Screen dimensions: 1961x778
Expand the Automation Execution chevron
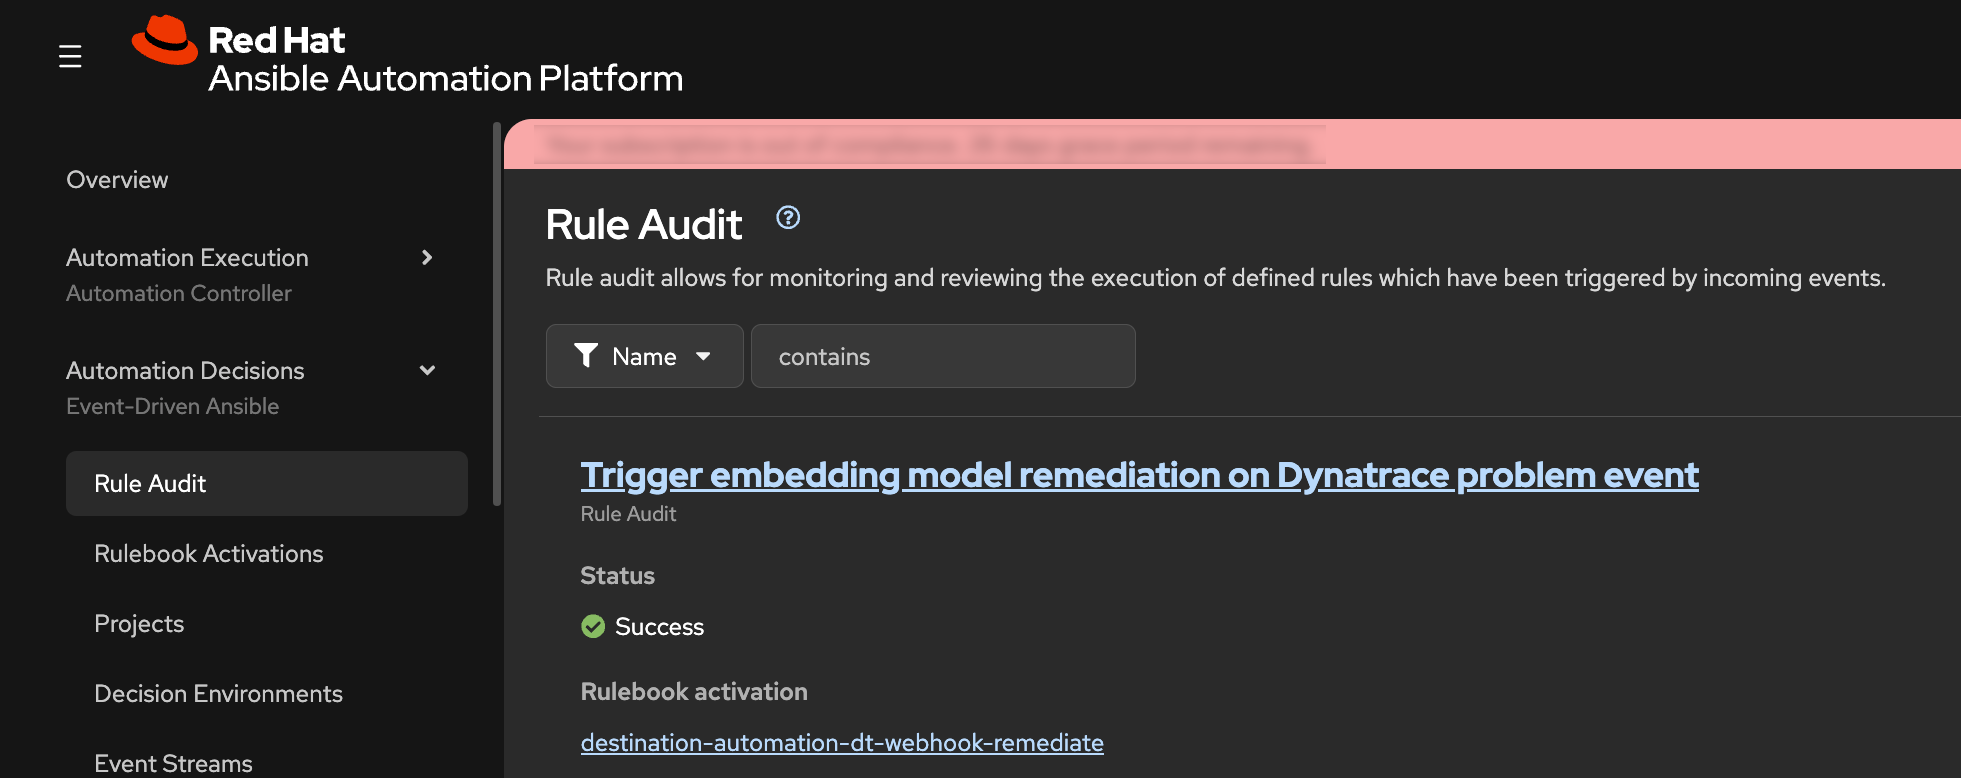click(427, 258)
